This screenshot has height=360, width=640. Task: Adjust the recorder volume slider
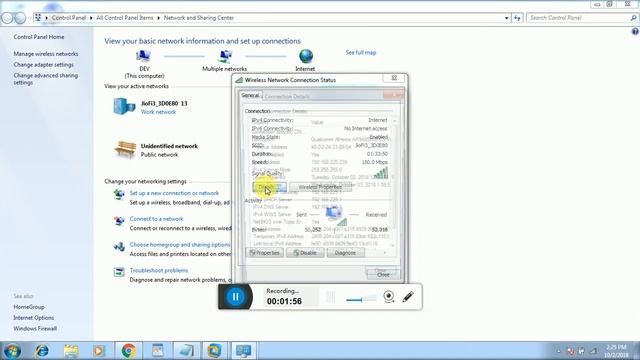[x=361, y=299]
